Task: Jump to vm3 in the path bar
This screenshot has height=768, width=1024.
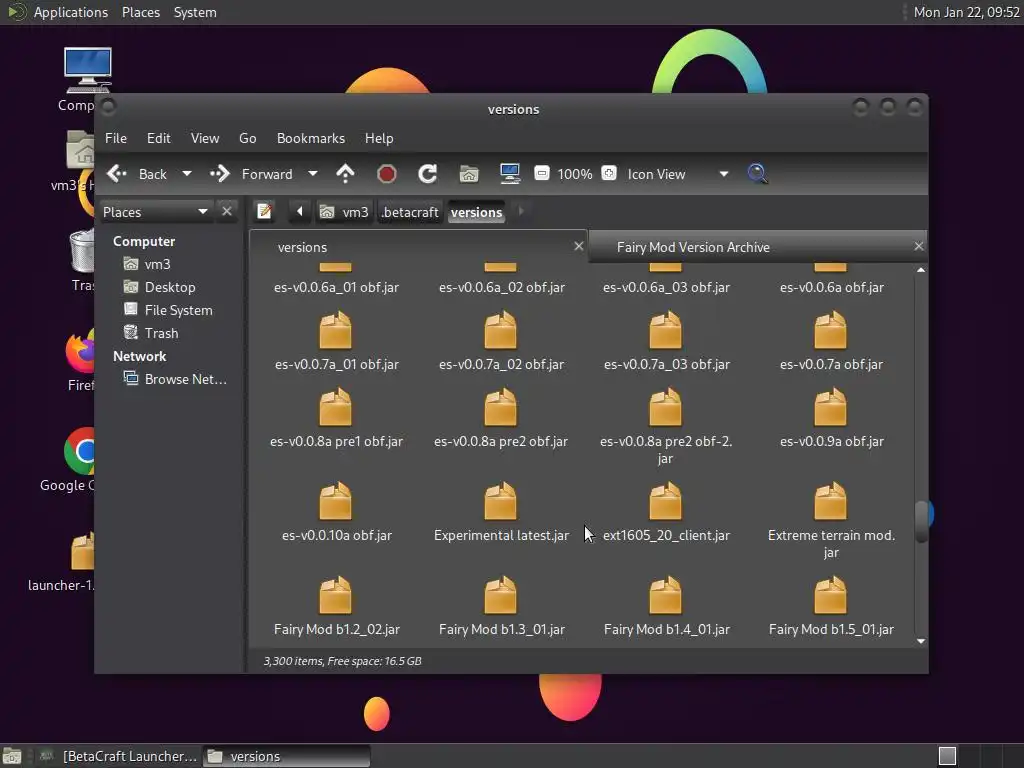Action: [345, 212]
